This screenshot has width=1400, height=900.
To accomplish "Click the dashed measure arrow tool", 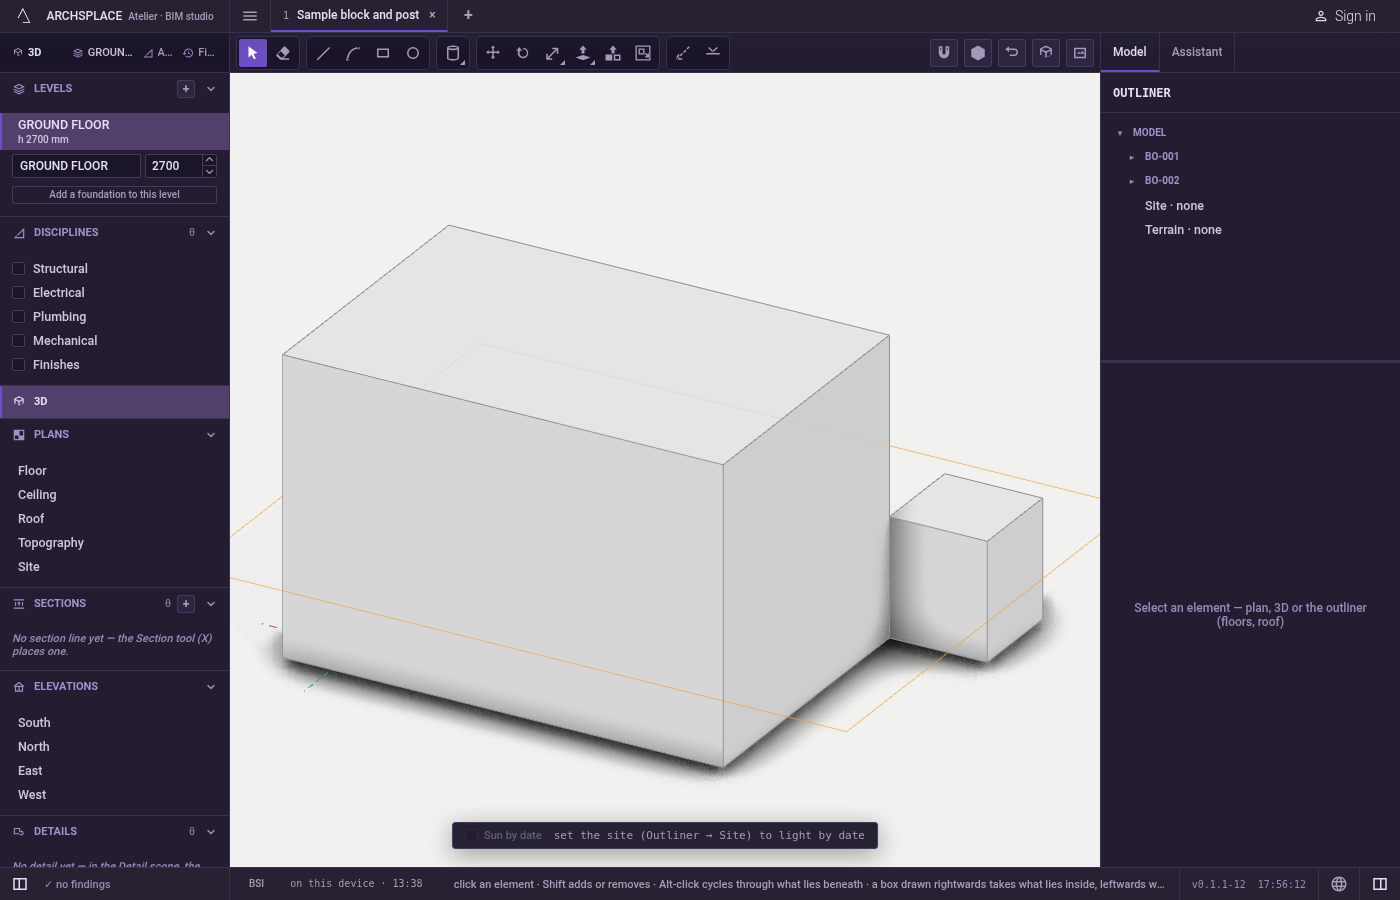I will pos(683,53).
